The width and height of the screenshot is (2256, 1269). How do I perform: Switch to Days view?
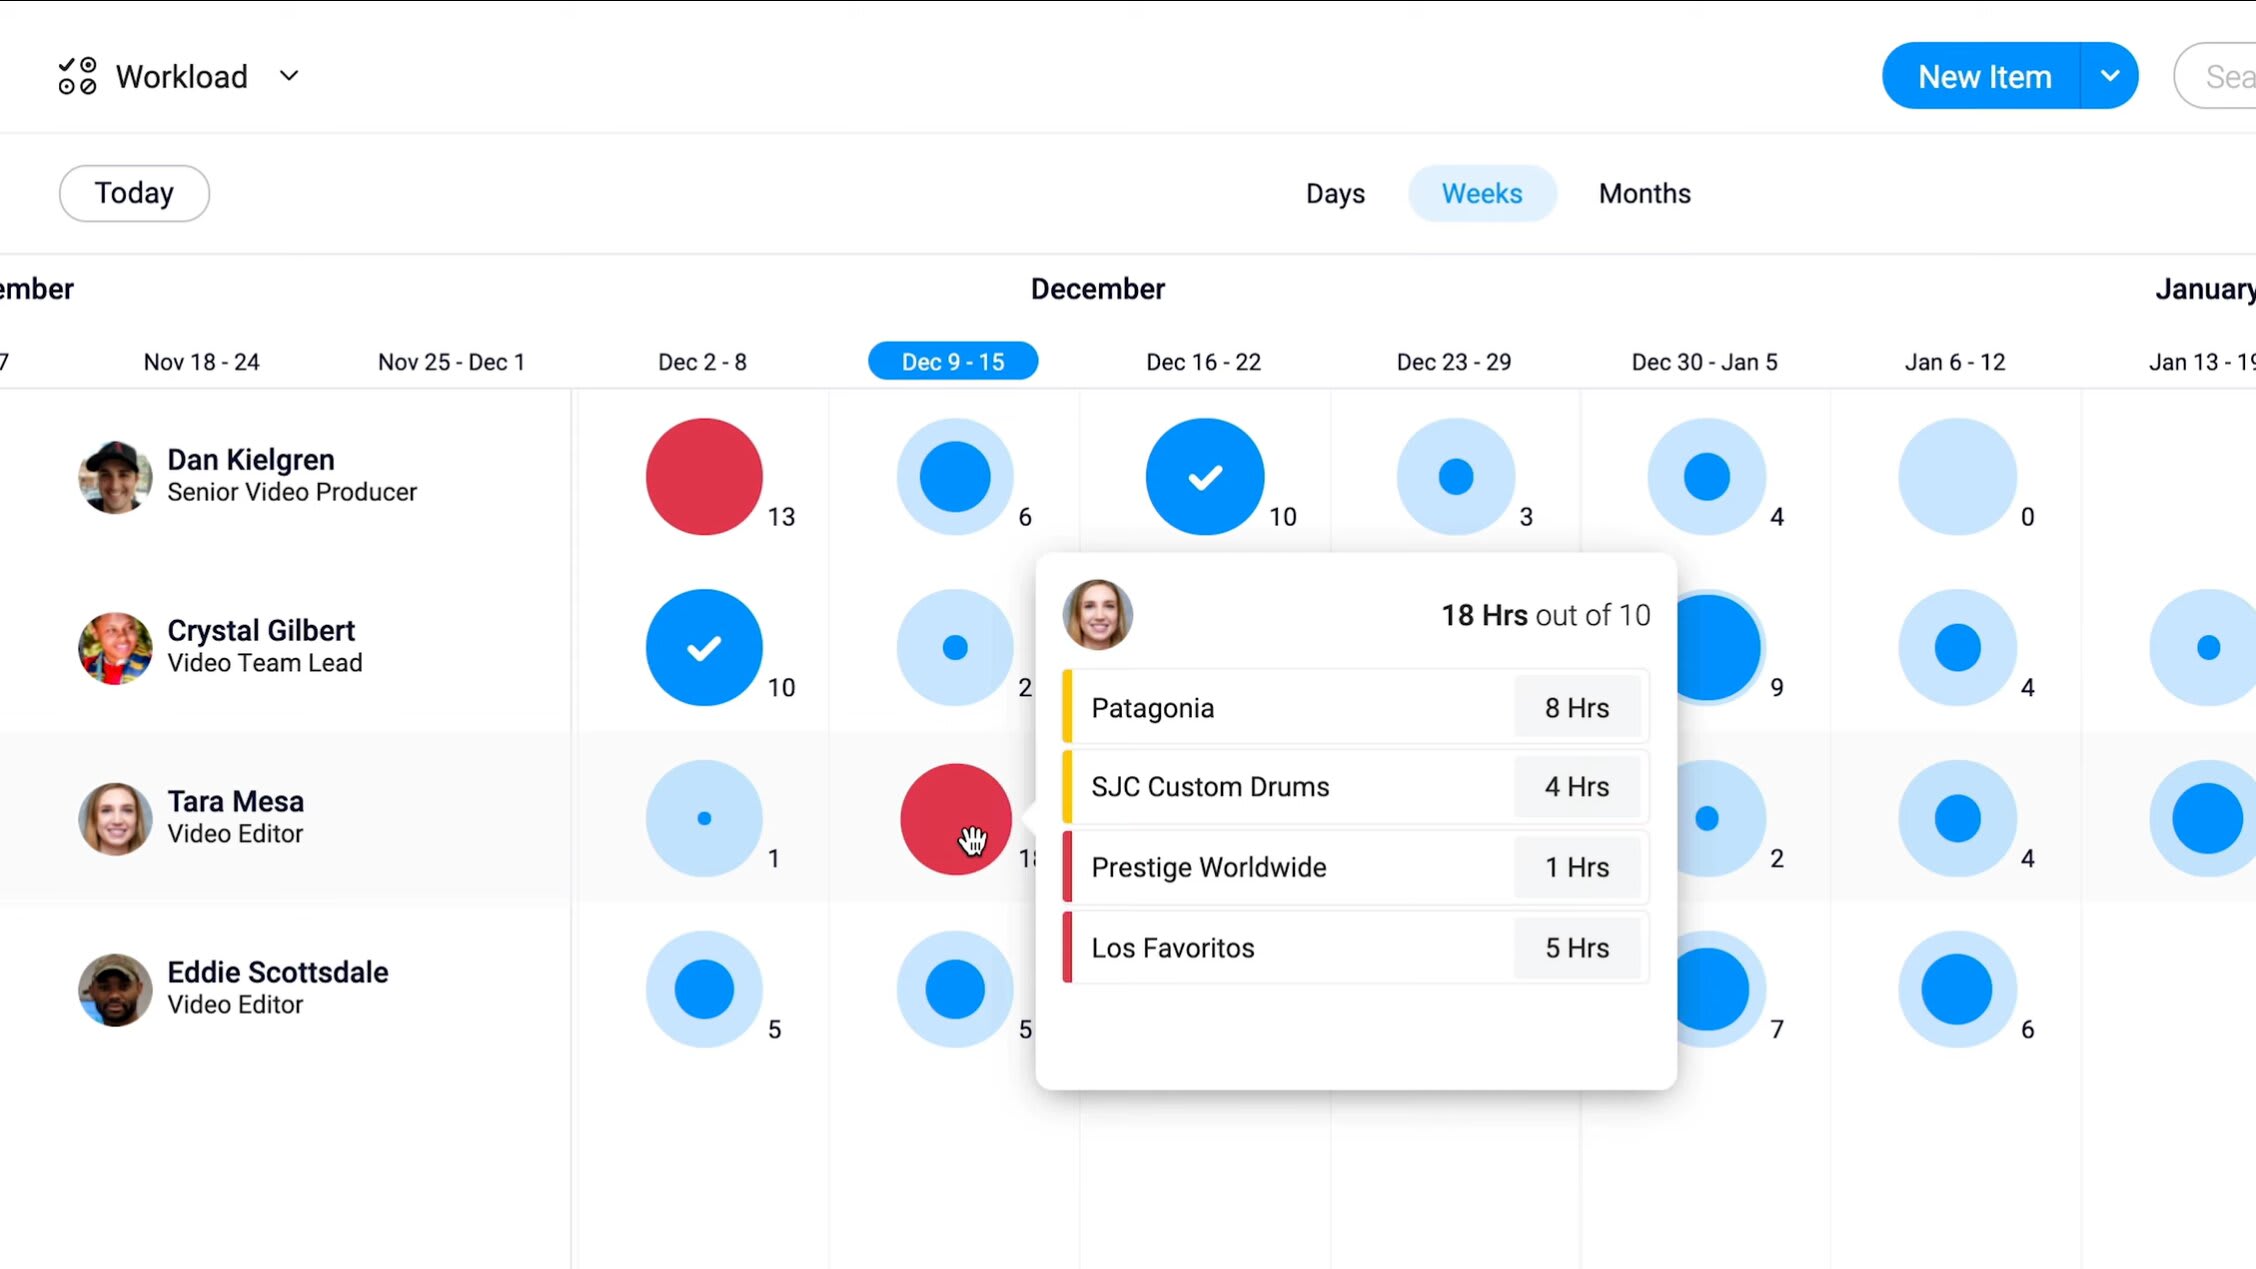(1335, 193)
